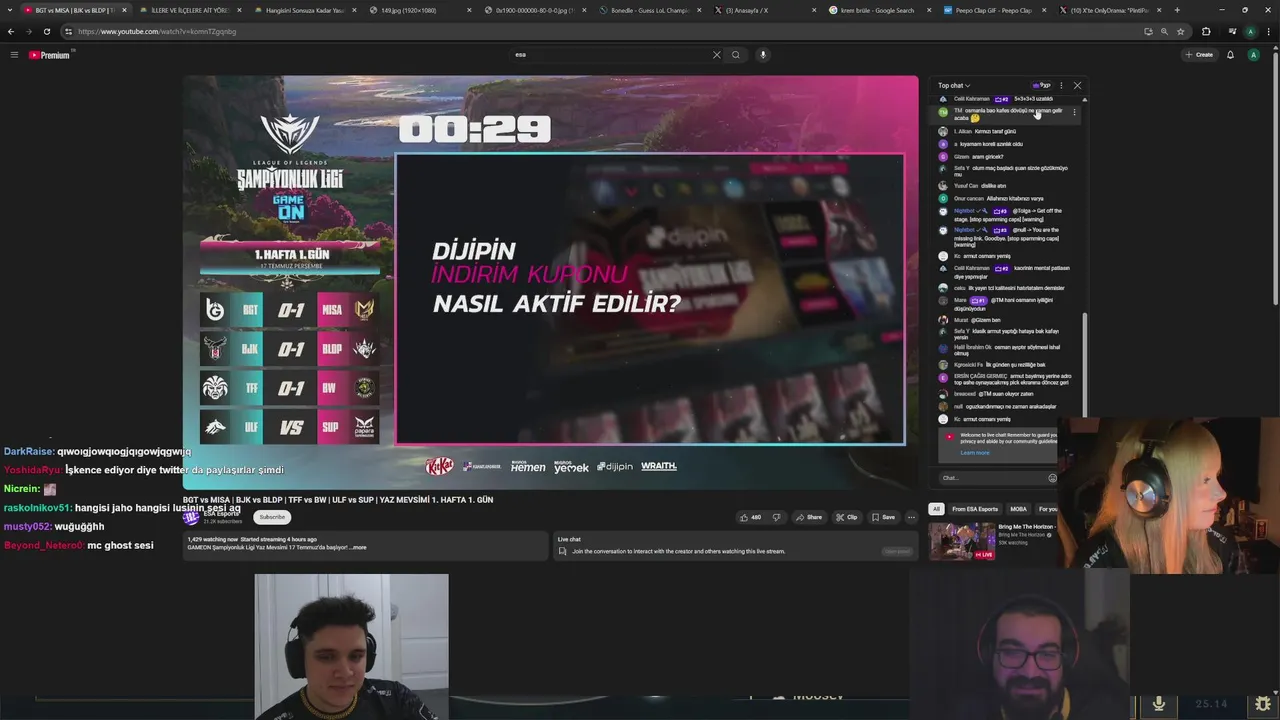Bookmark this page with star icon
This screenshot has width=1280, height=720.
click(1180, 31)
